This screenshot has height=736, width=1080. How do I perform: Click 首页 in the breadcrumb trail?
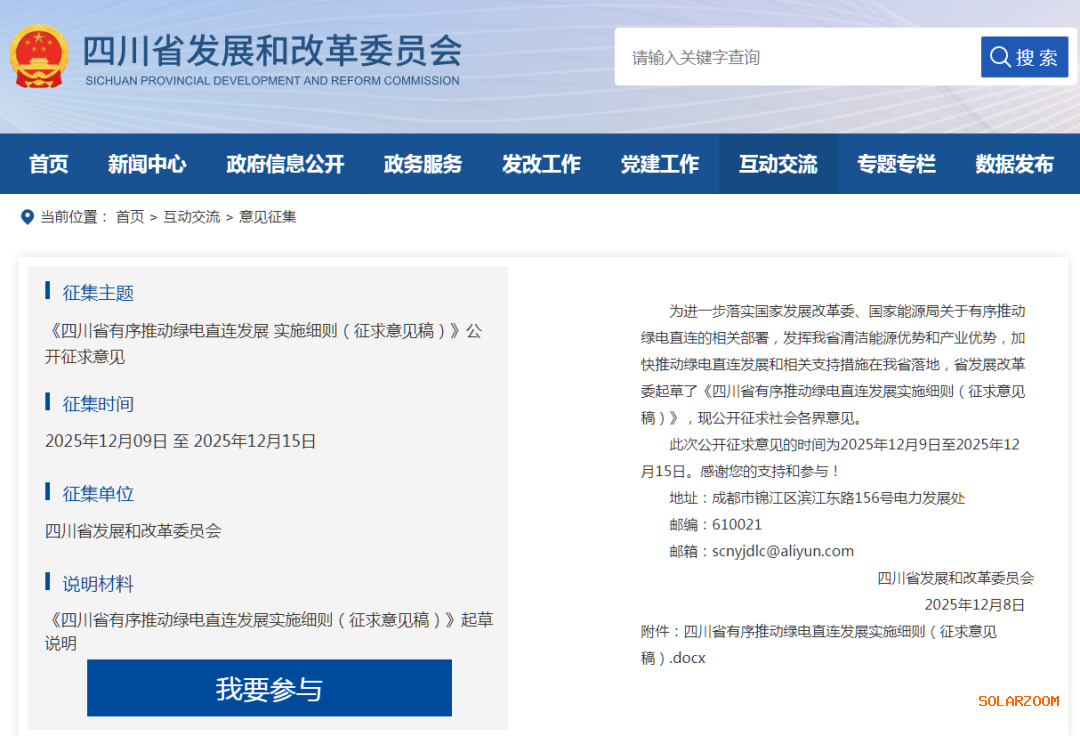pos(130,217)
